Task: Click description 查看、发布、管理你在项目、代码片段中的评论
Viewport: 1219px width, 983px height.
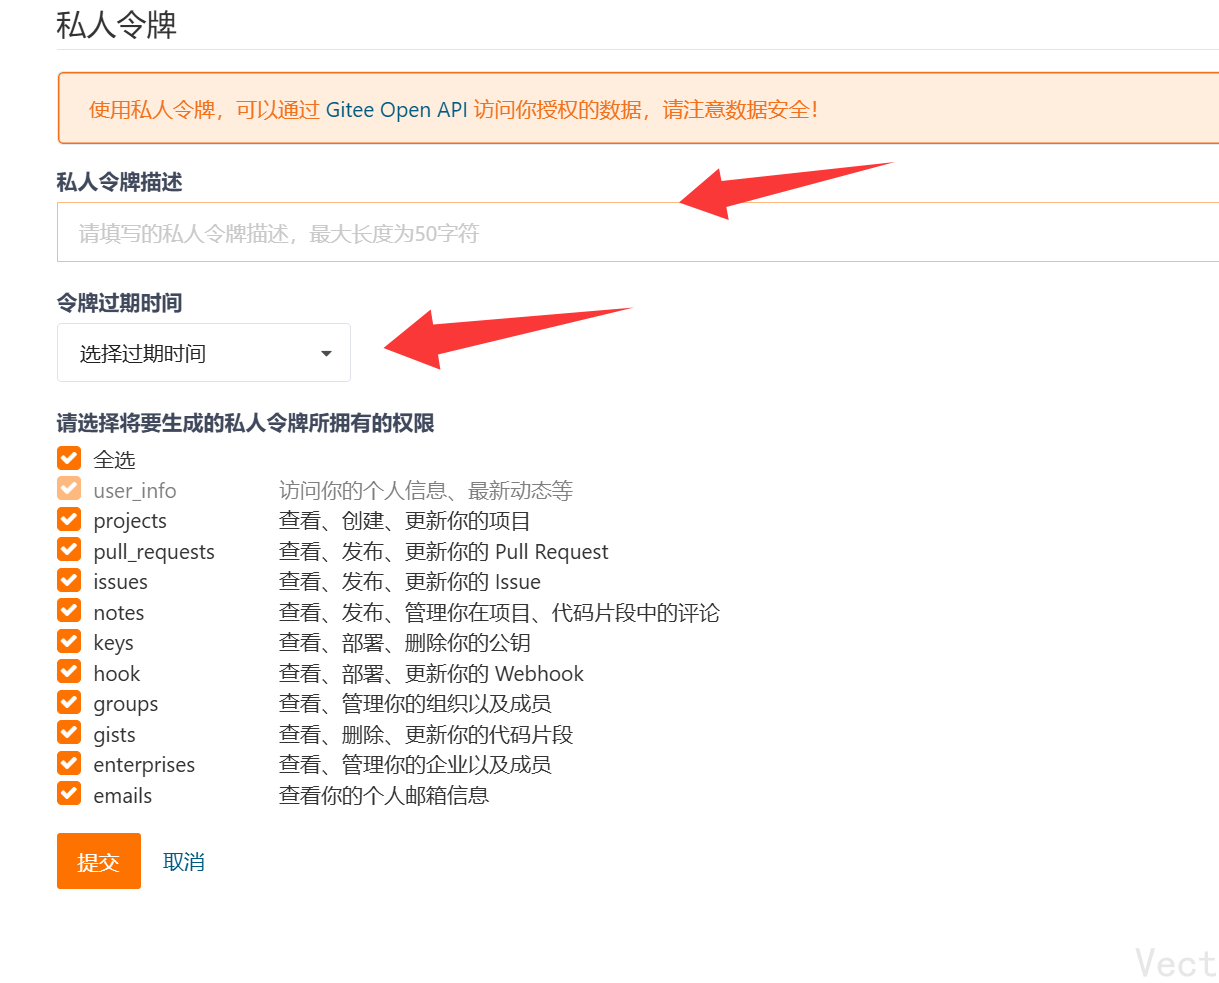Action: click(499, 613)
